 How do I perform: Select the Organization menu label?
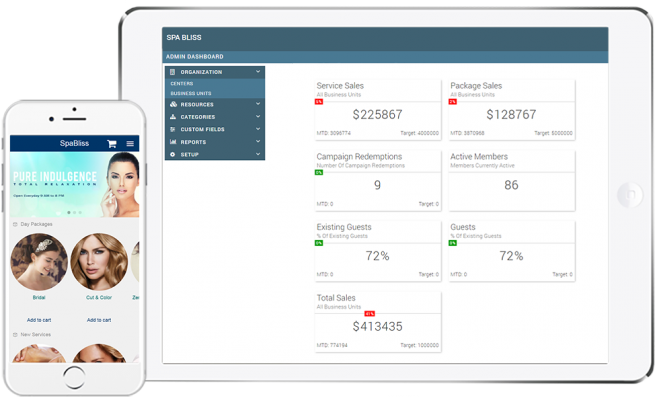click(201, 72)
